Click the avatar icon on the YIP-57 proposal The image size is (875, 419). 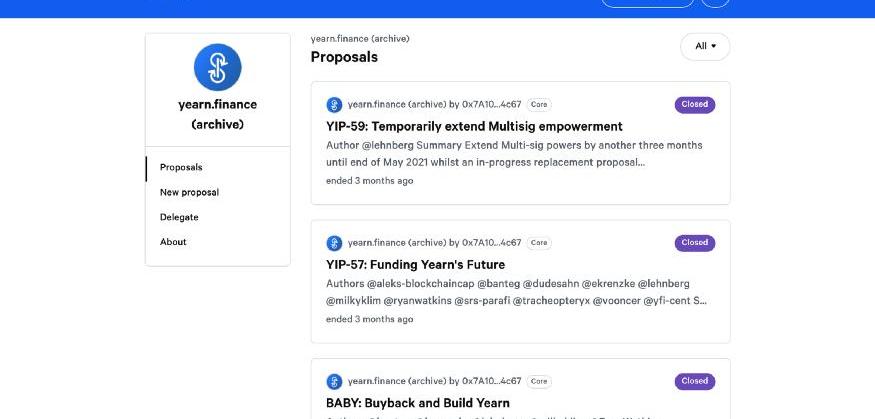point(334,243)
